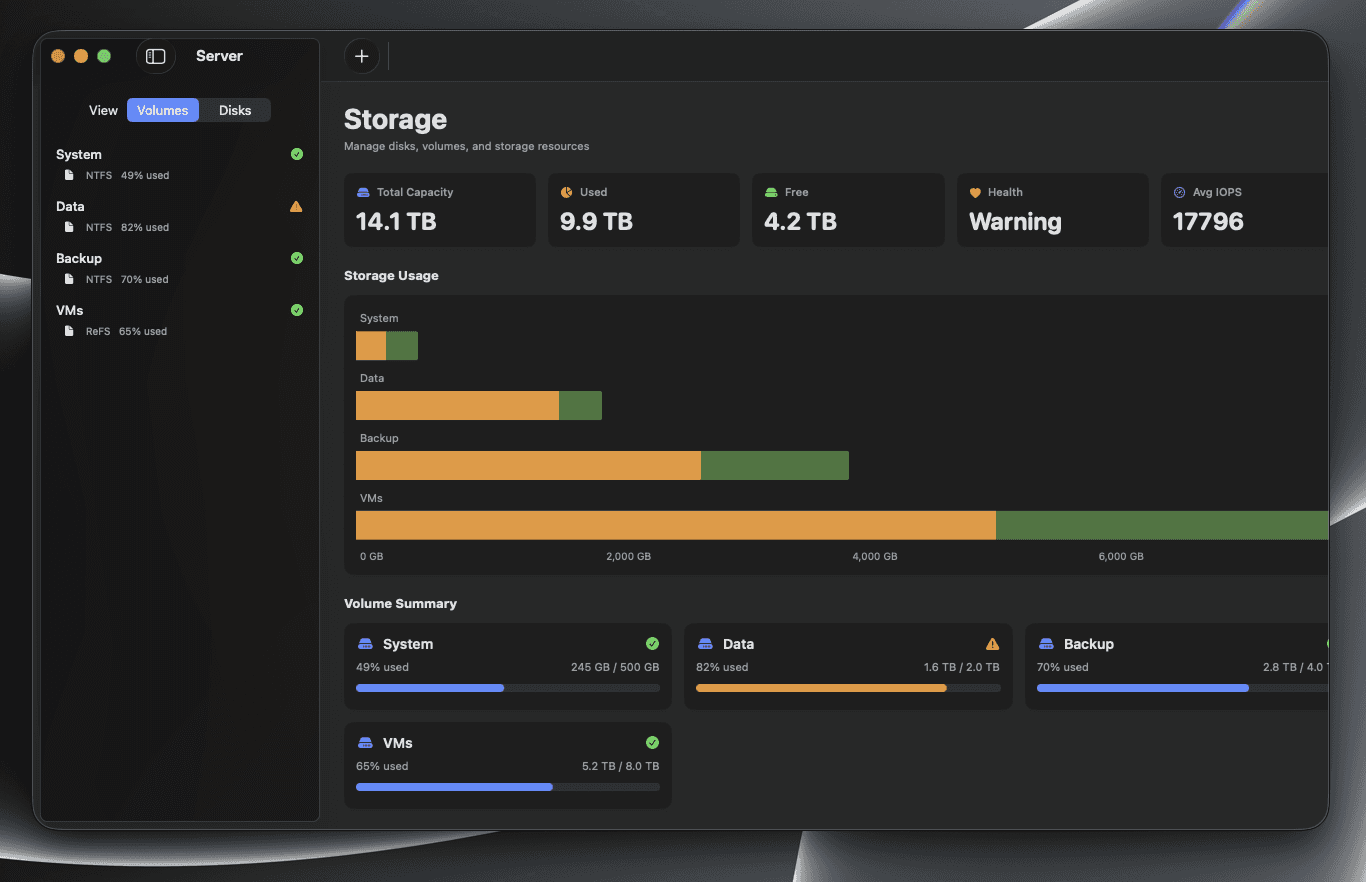The height and width of the screenshot is (882, 1366).
Task: Click the 'Volume Summary' heading
Action: pyautogui.click(x=400, y=603)
